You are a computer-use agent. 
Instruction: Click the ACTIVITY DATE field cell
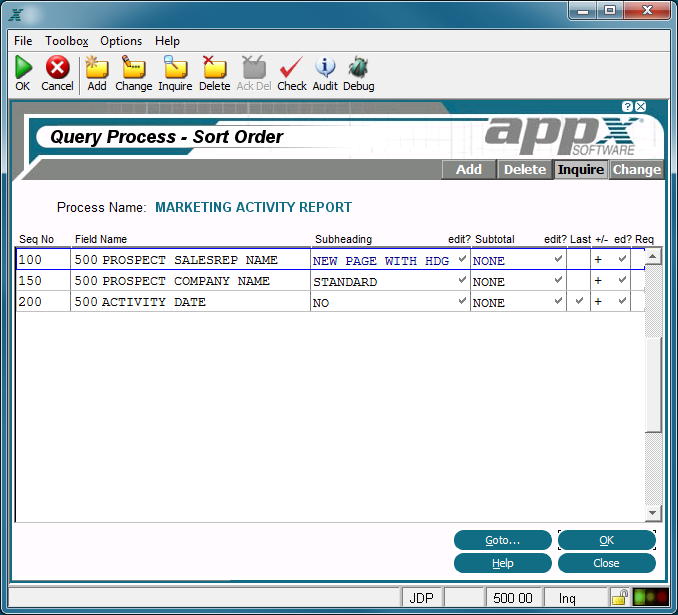coord(191,301)
